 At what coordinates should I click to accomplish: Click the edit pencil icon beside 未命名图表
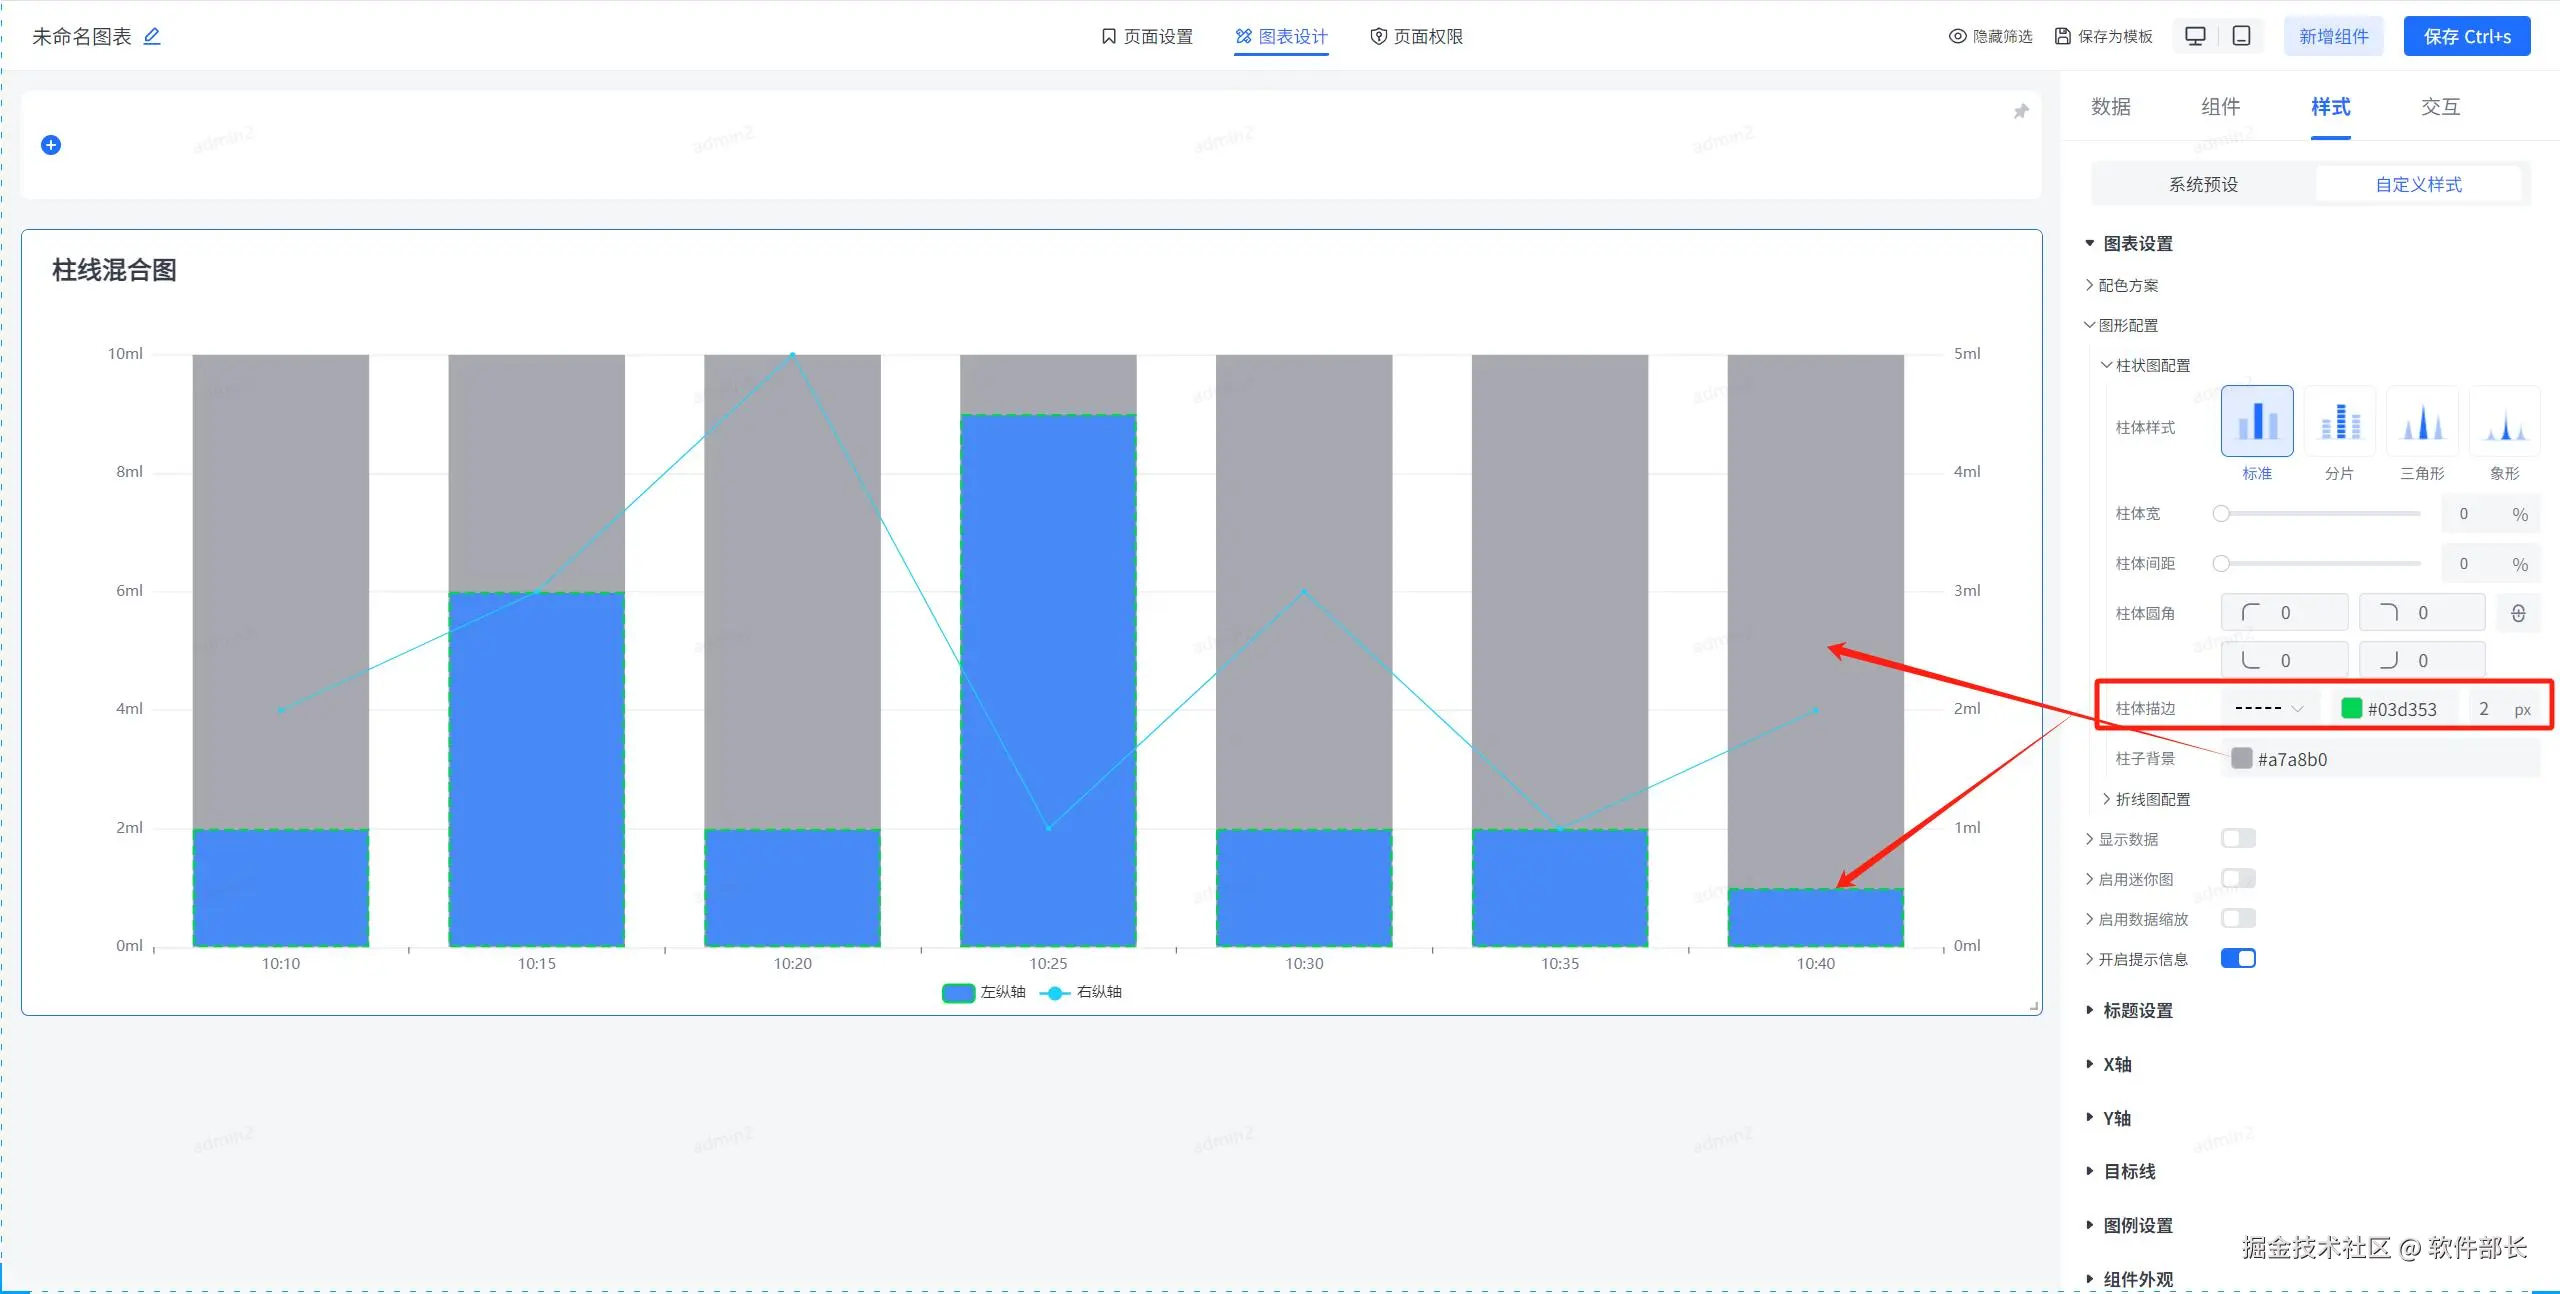(x=152, y=36)
